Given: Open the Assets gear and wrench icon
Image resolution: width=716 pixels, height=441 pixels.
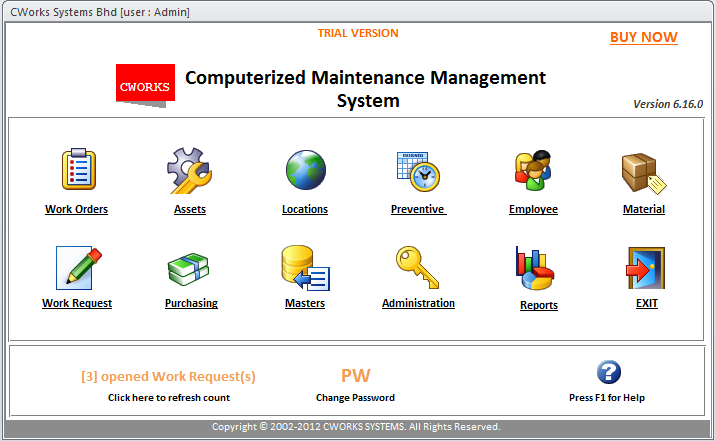Looking at the screenshot, I should pos(189,170).
